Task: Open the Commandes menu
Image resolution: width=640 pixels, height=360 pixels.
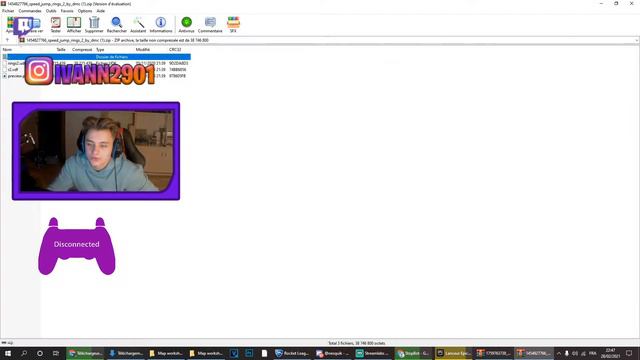Action: point(30,11)
